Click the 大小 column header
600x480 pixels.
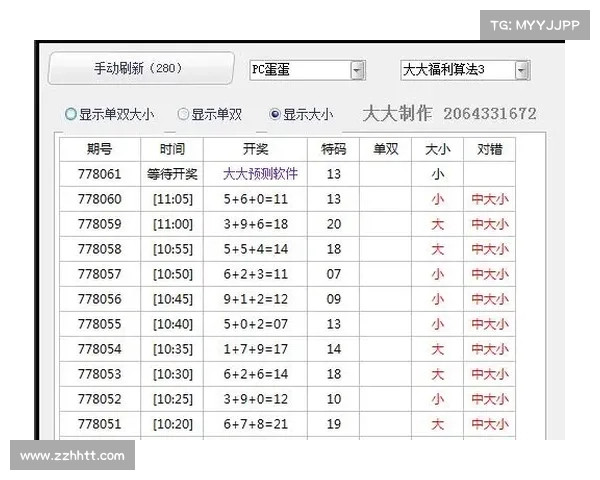[437, 149]
